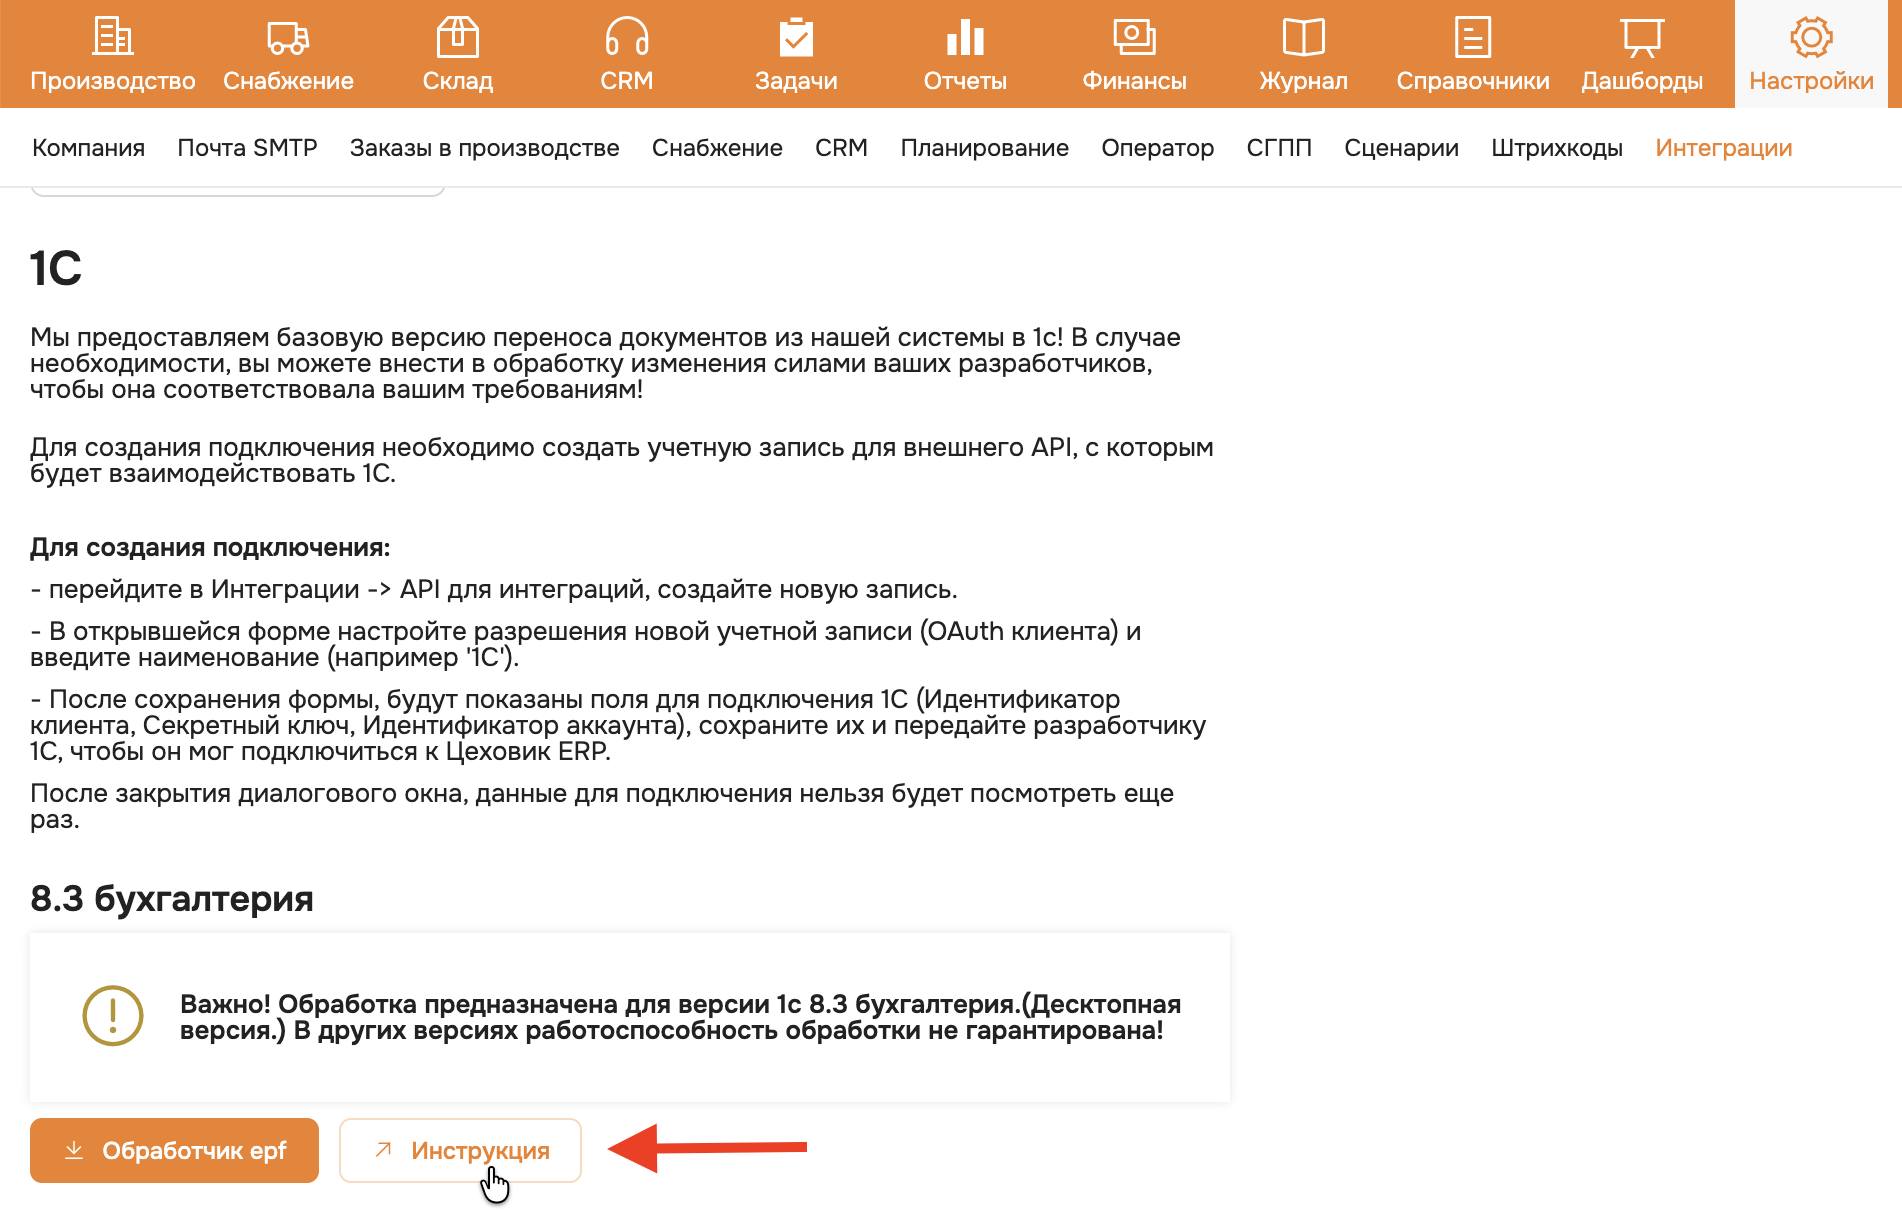Open the Инструкция link button
This screenshot has width=1902, height=1210.
click(460, 1150)
